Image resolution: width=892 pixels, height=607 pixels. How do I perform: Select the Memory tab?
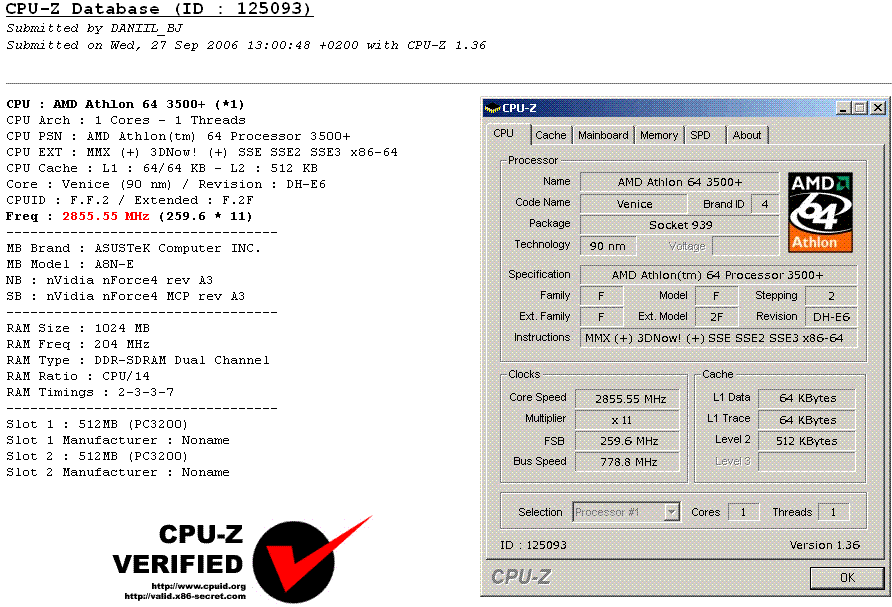point(659,135)
